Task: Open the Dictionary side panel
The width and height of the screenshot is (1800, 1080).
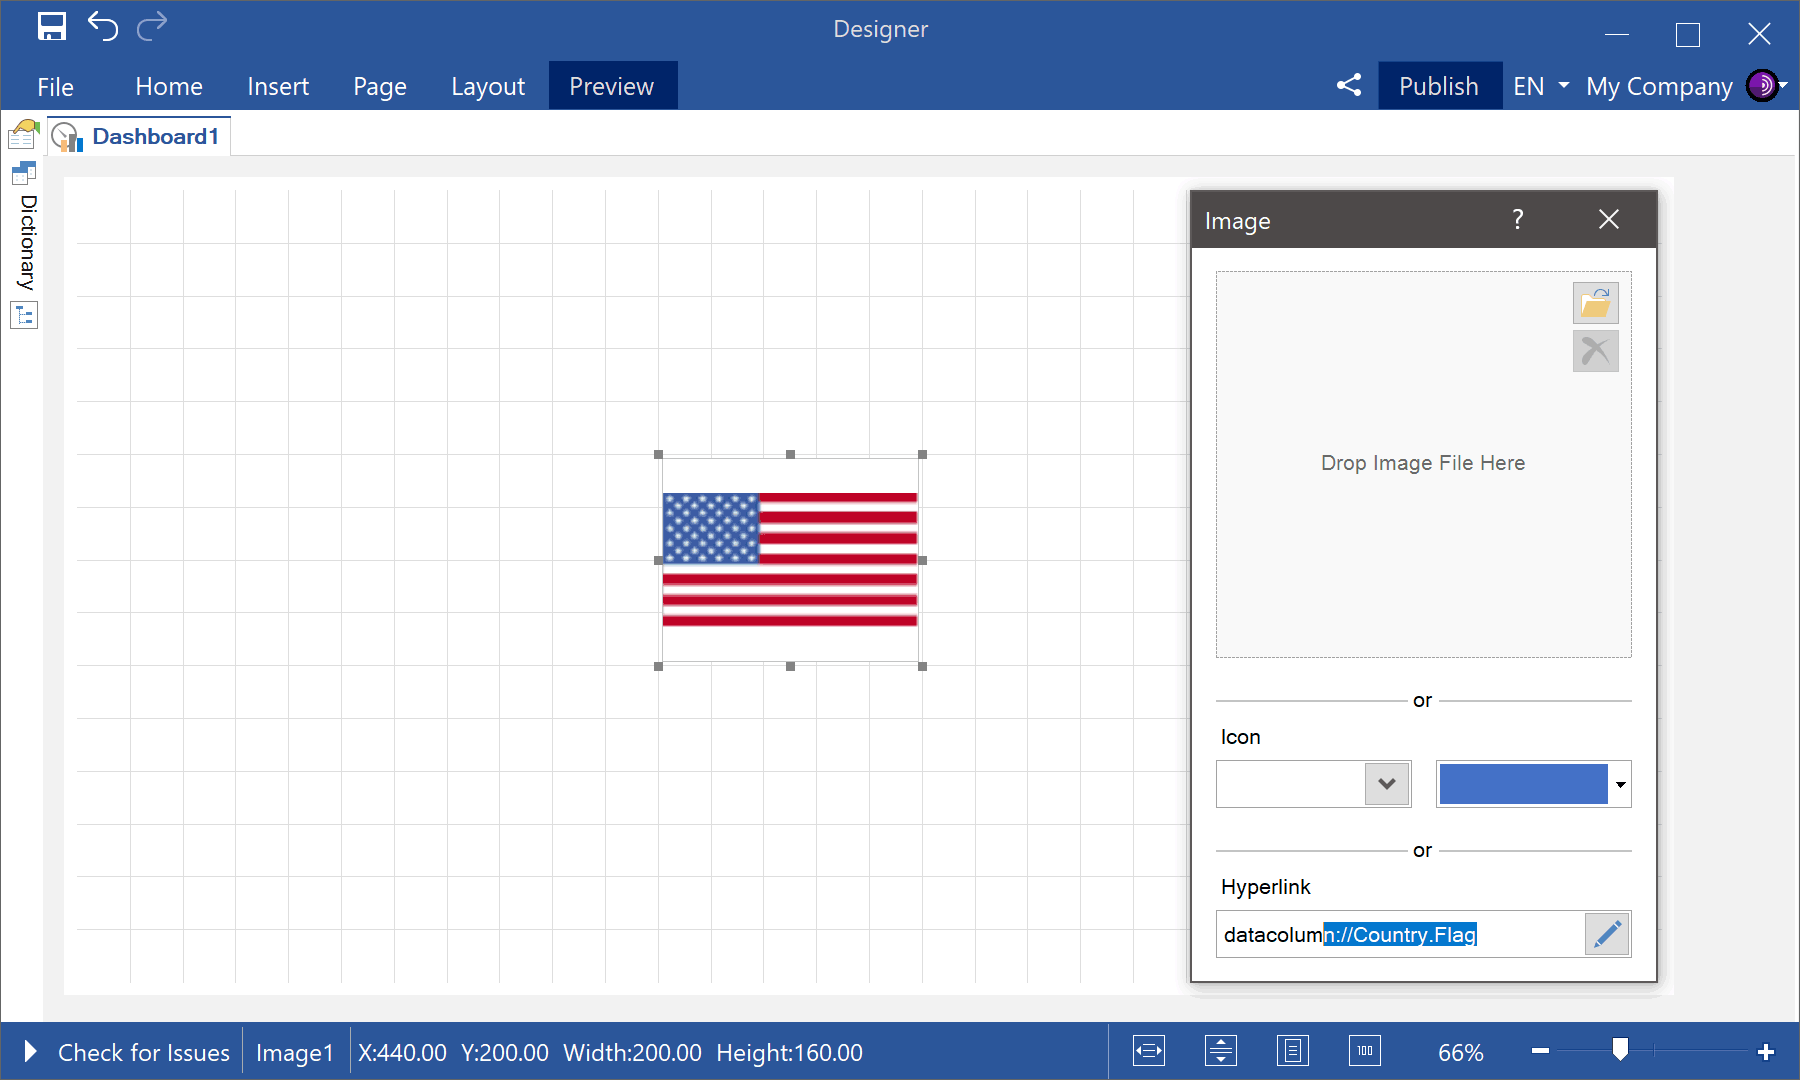Action: coord(27,242)
